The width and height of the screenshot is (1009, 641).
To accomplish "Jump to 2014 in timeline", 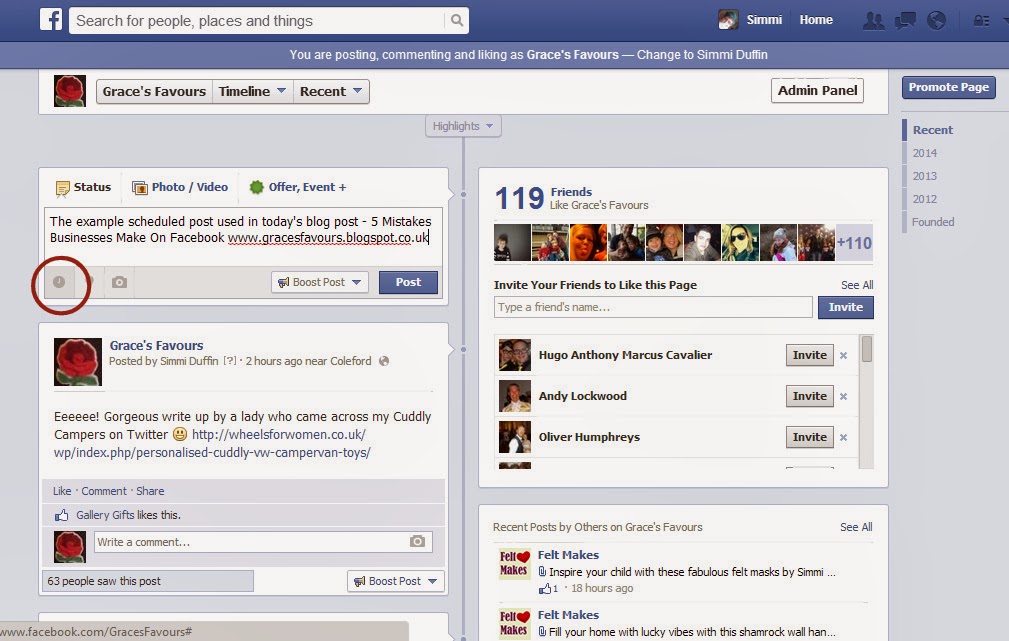I will coord(925,153).
